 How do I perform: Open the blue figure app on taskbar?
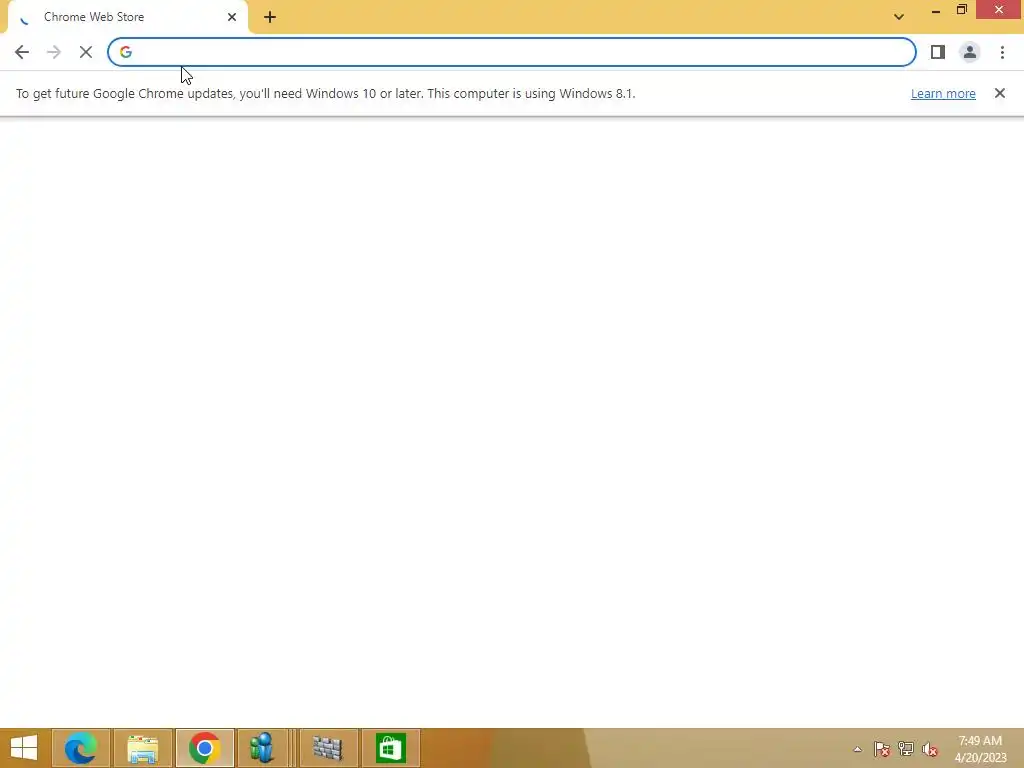(262, 748)
